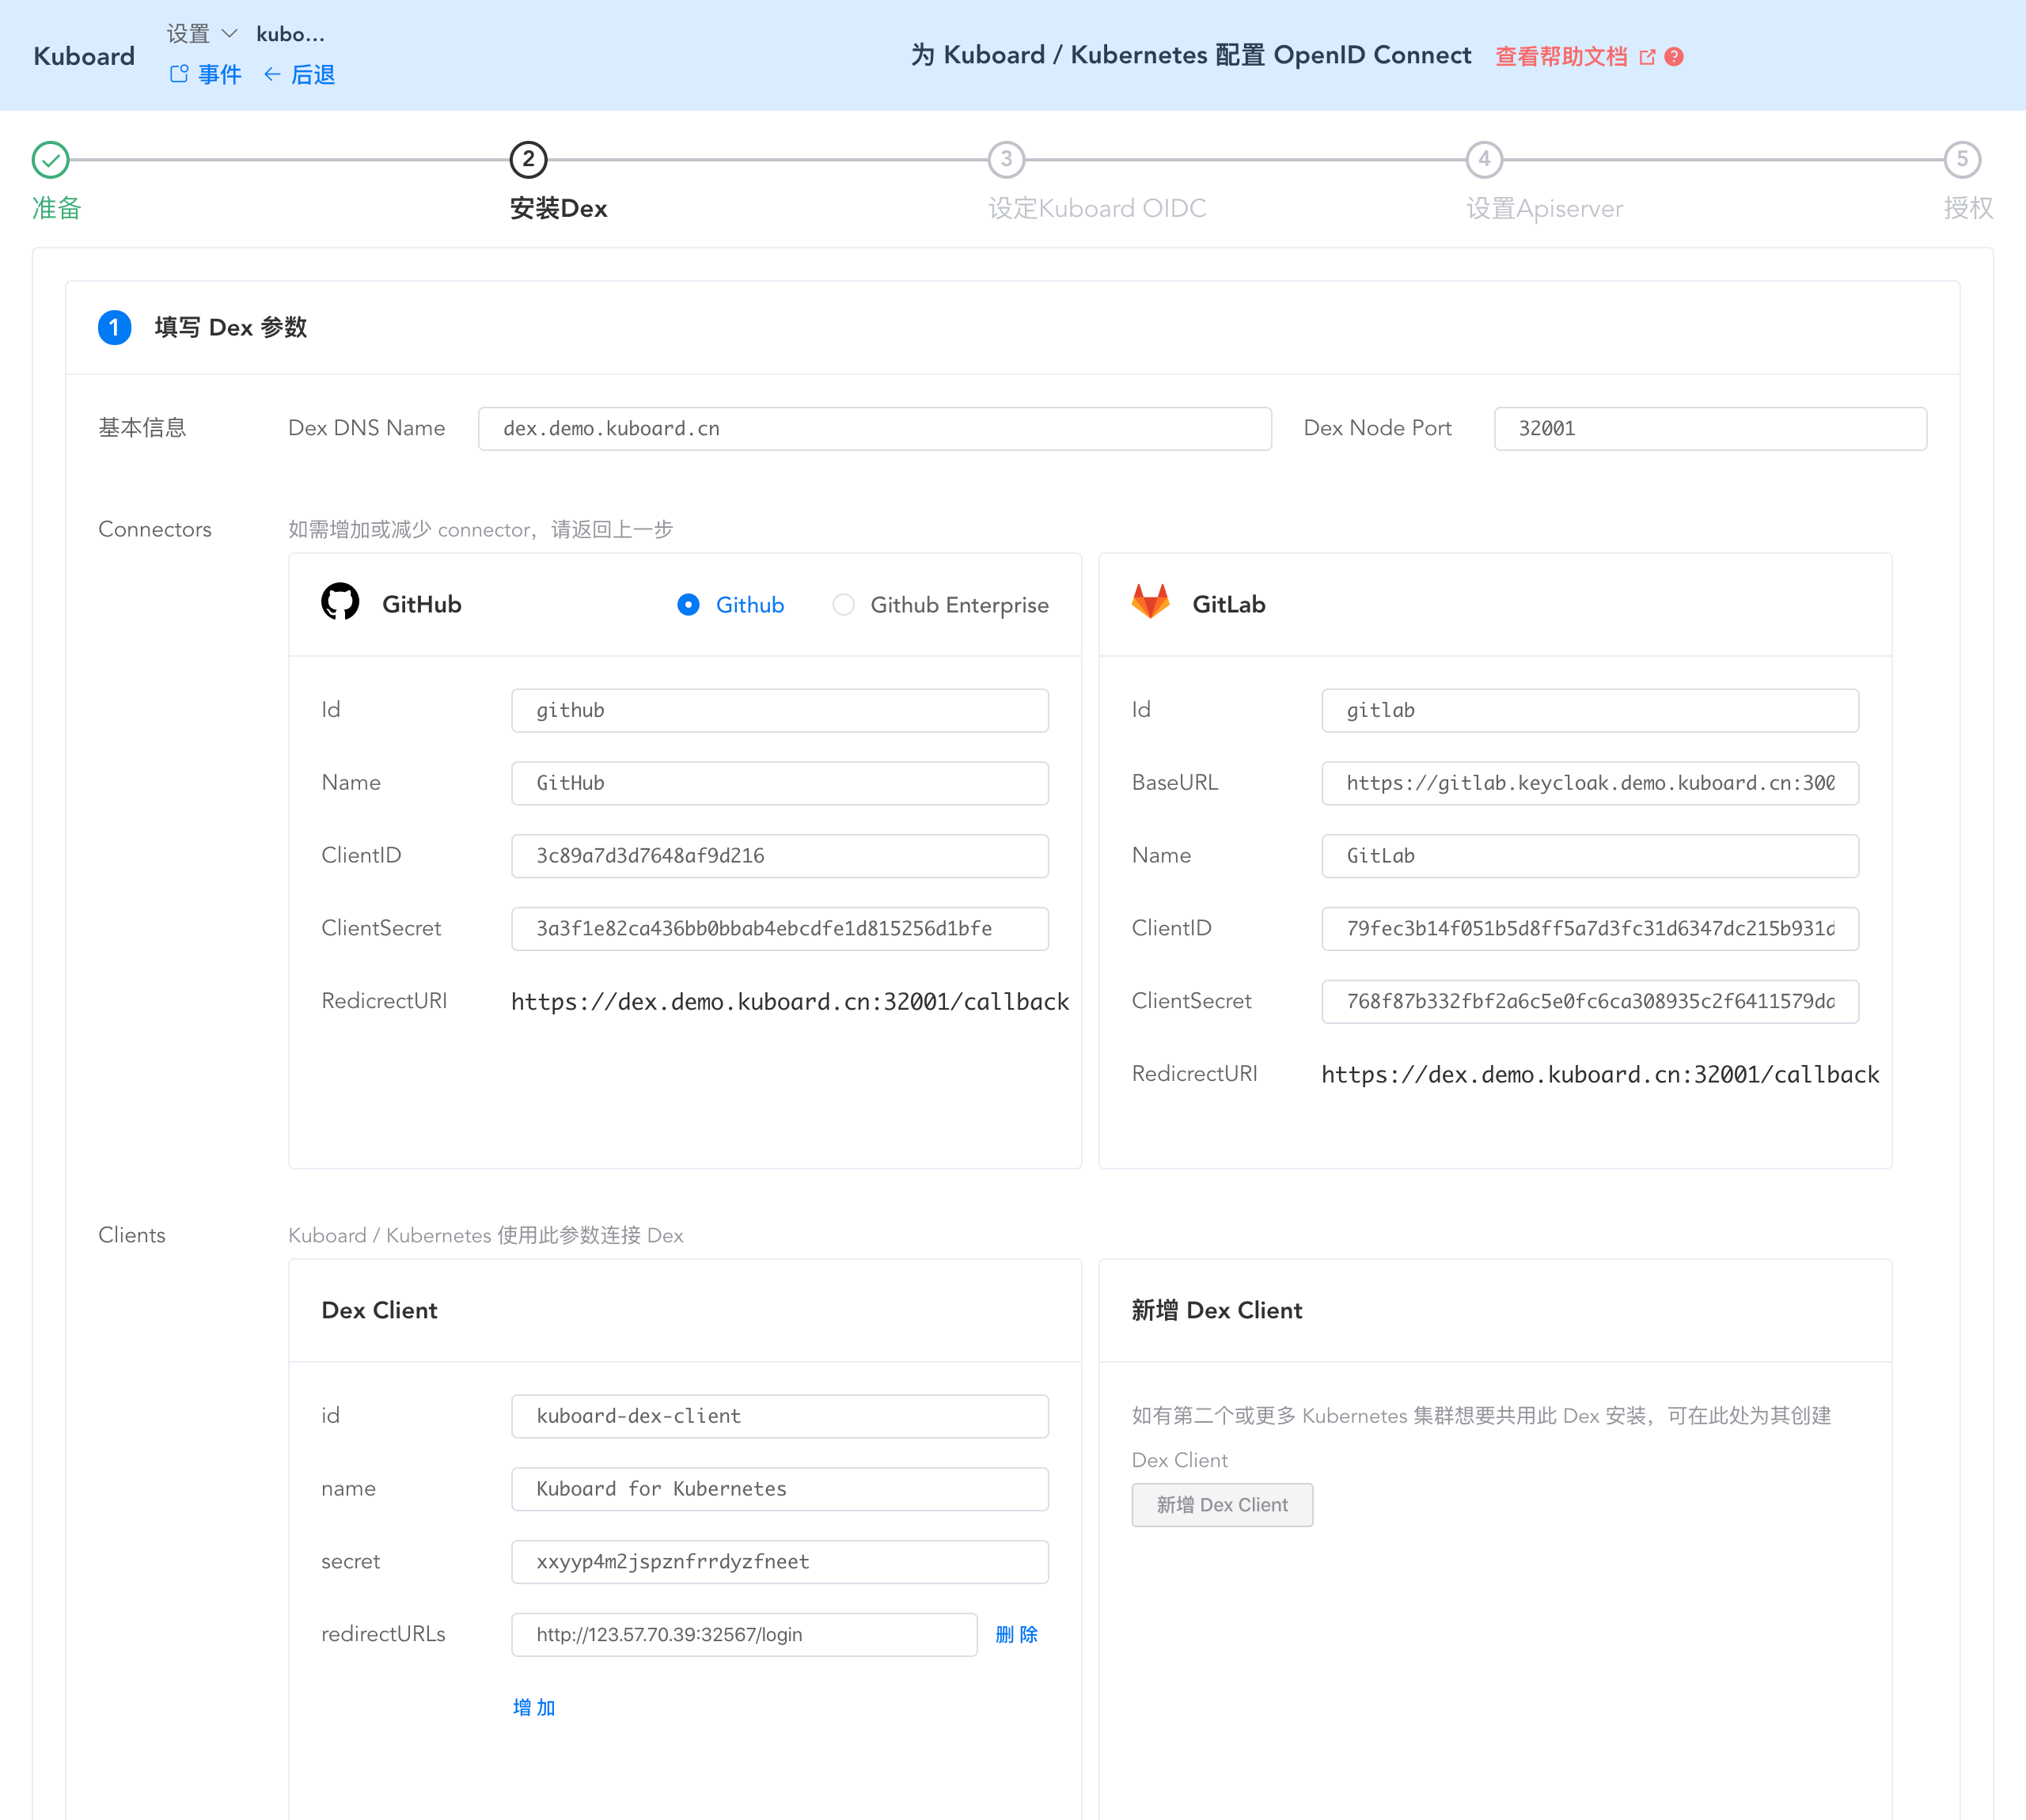Open 查看帮助文档 help link
The height and width of the screenshot is (1820, 2026).
coord(1561,56)
